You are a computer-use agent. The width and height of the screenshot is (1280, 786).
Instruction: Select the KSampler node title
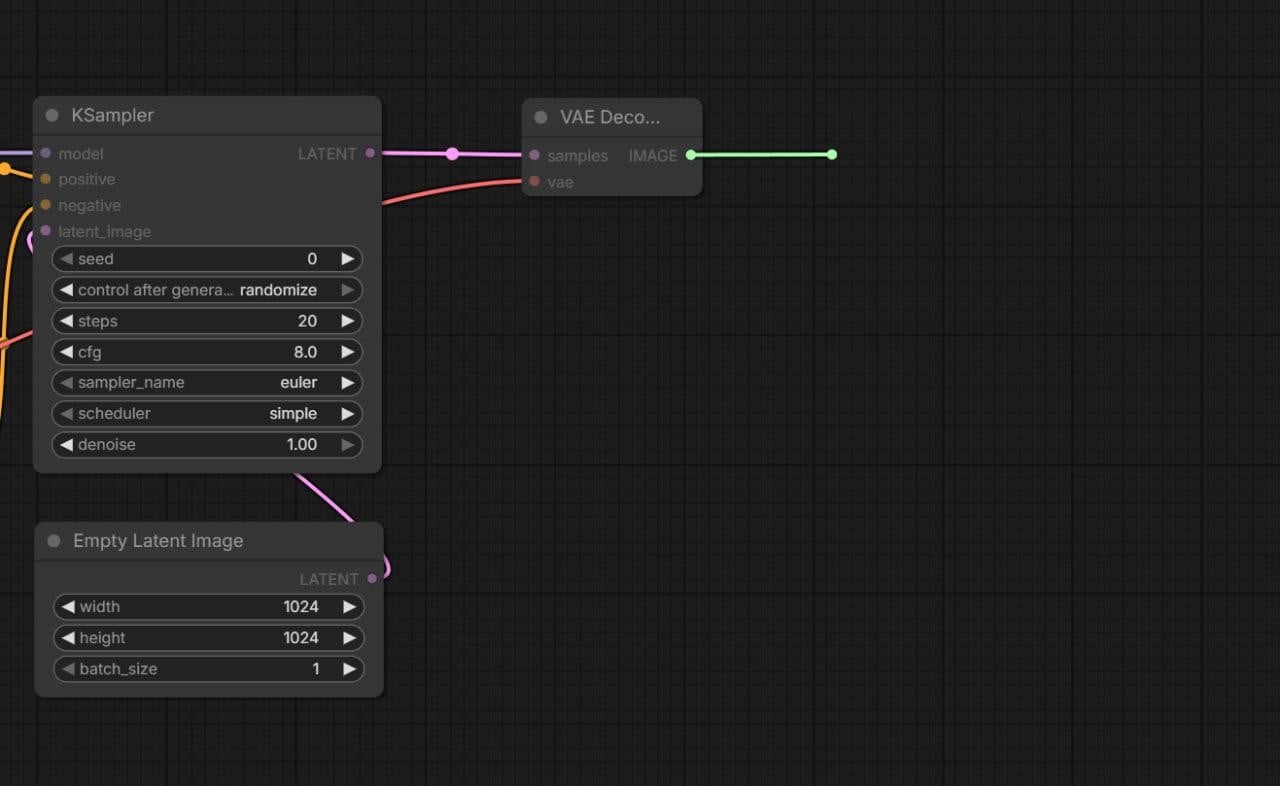coord(112,116)
